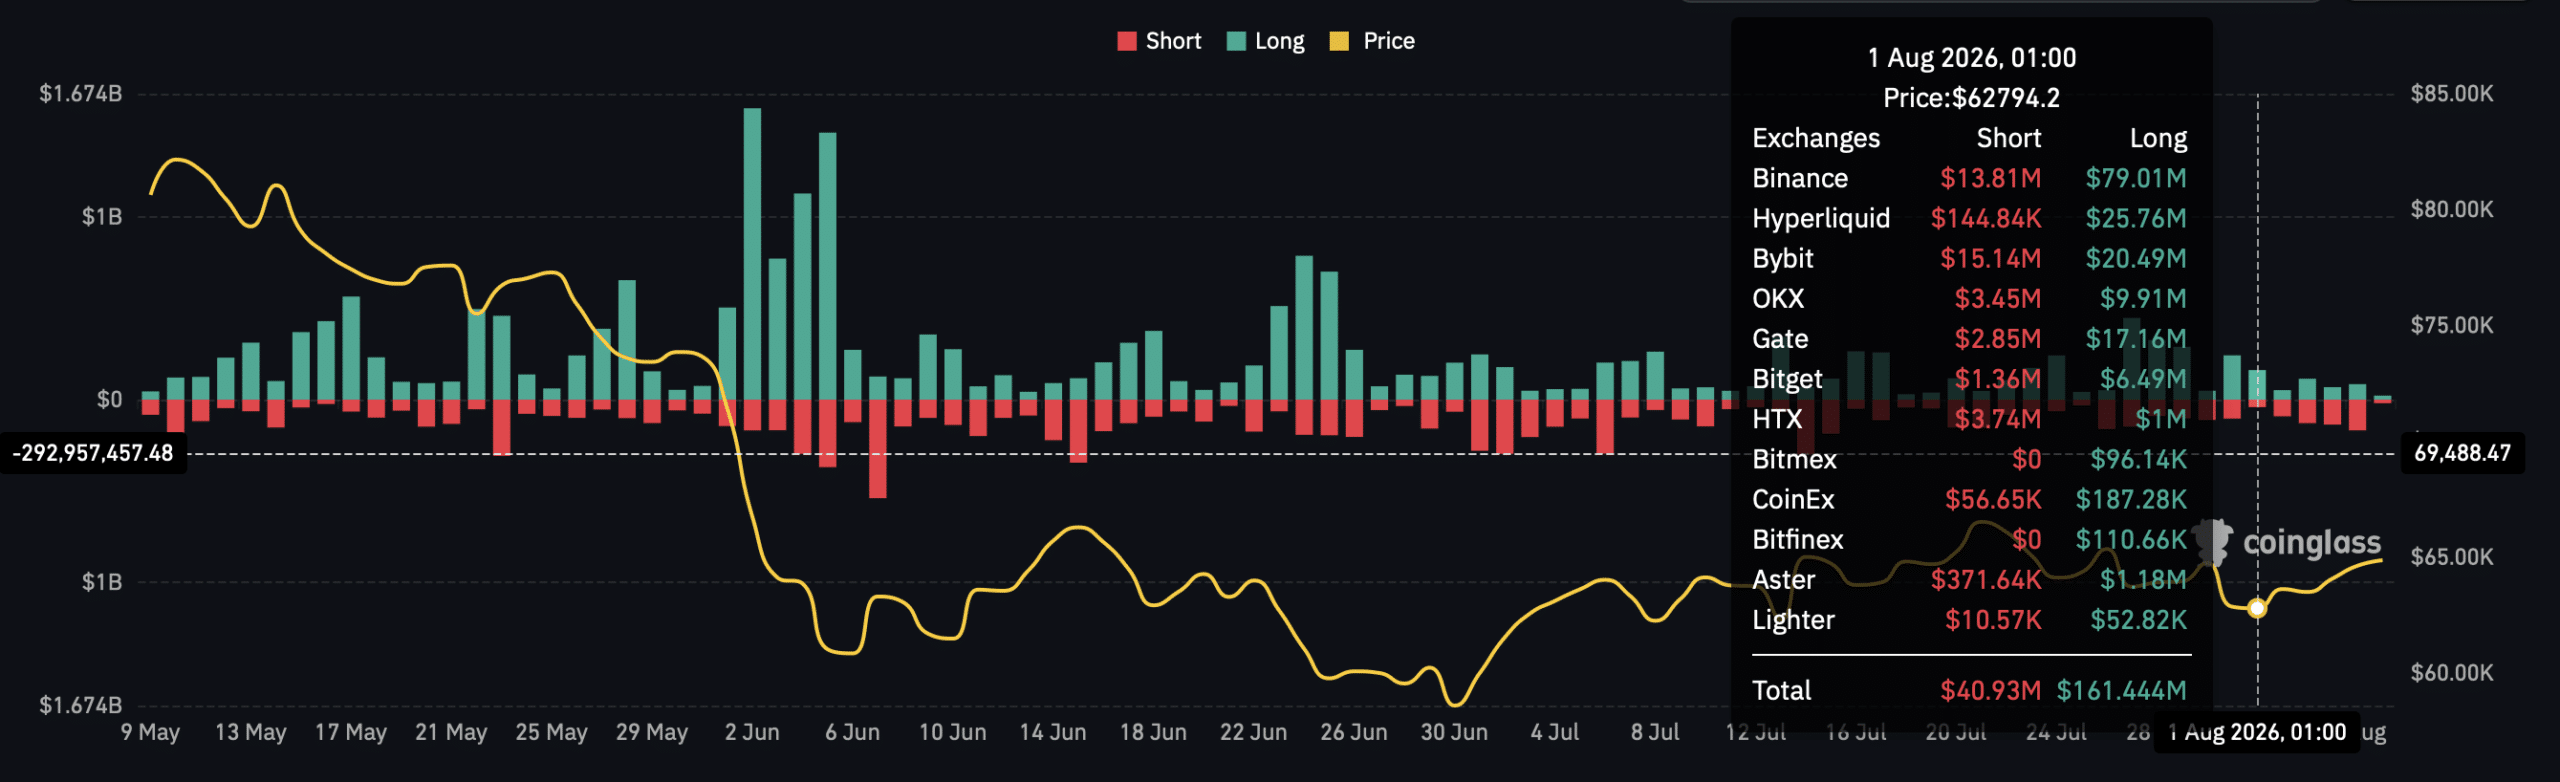Select the OKX row label

point(1778,298)
